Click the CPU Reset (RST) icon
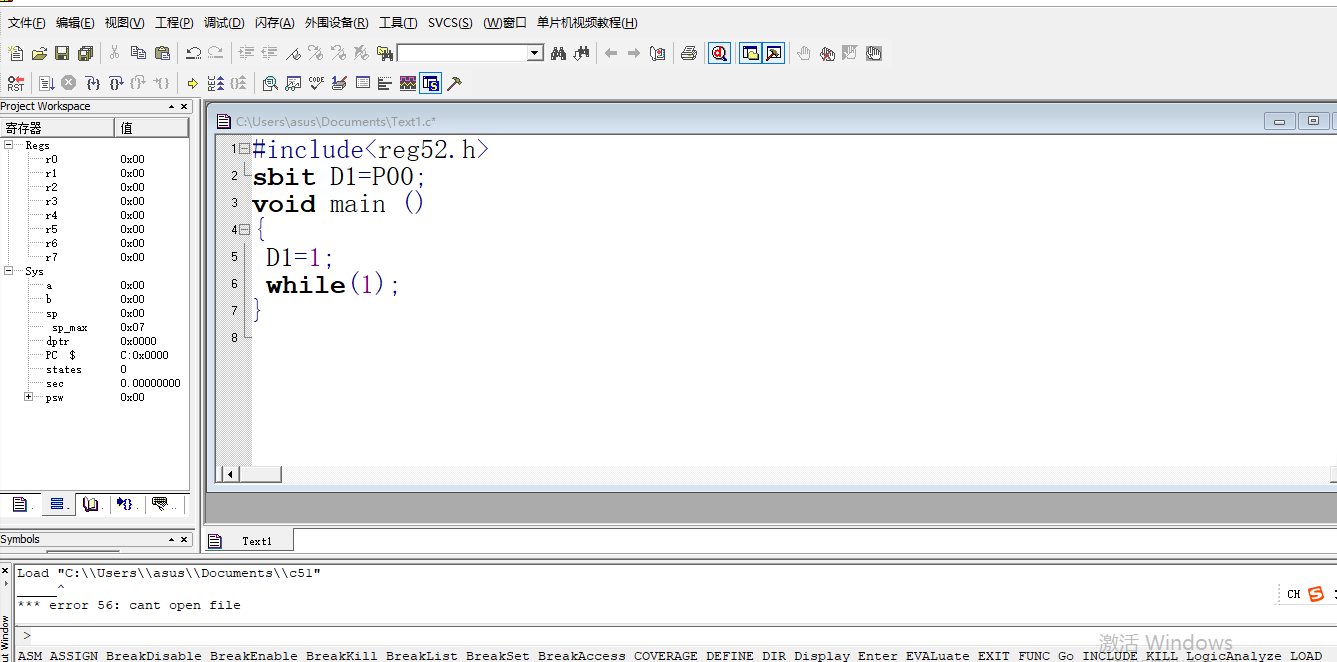 (x=16, y=84)
